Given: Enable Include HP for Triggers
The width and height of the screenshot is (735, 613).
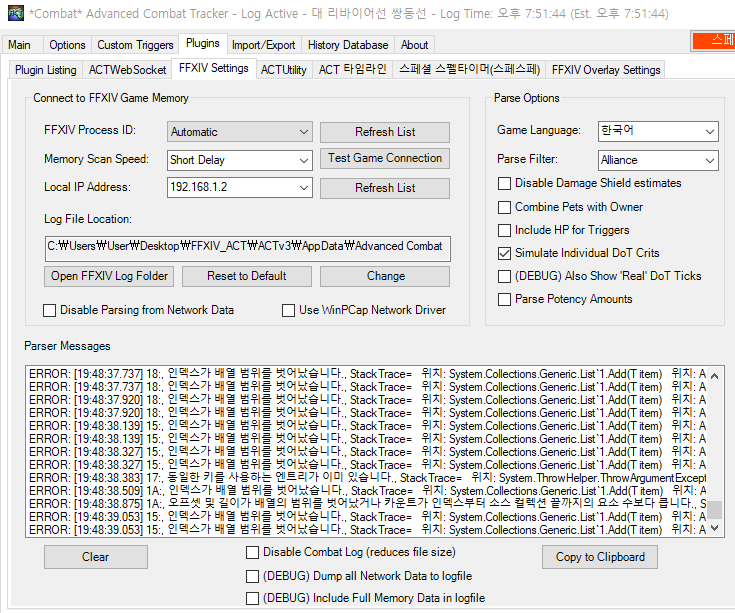Looking at the screenshot, I should (504, 230).
